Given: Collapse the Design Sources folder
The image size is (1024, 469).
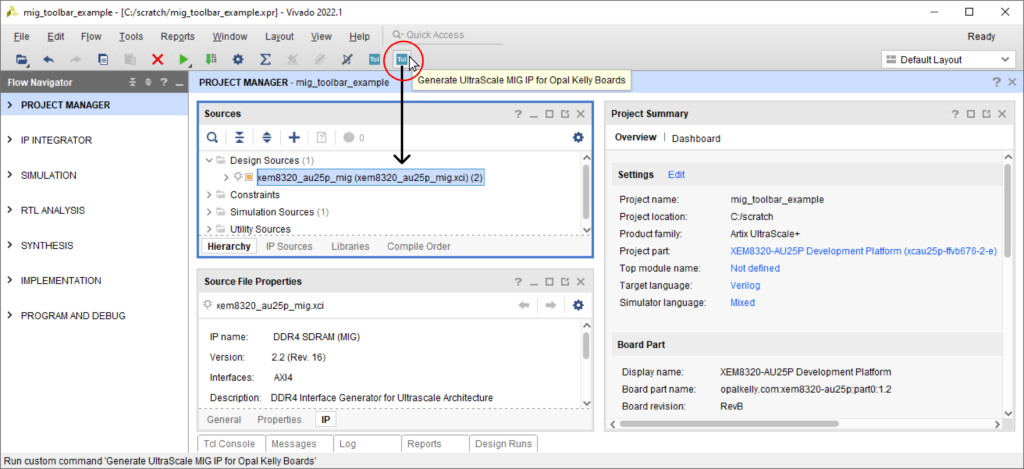Looking at the screenshot, I should 209,160.
